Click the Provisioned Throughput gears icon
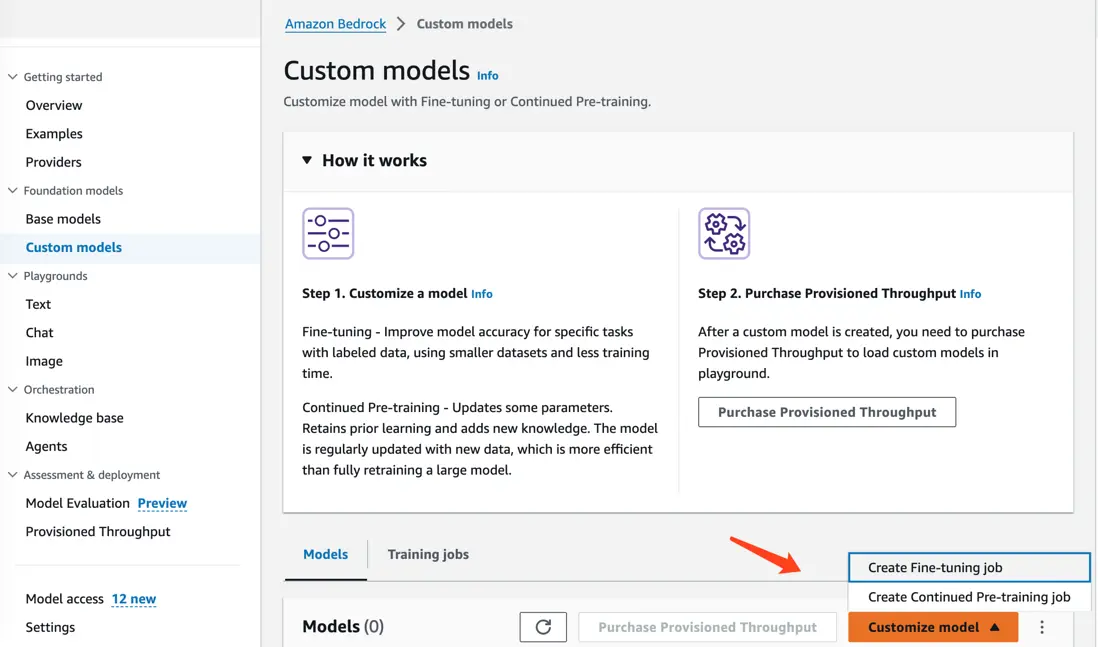 pyautogui.click(x=724, y=234)
